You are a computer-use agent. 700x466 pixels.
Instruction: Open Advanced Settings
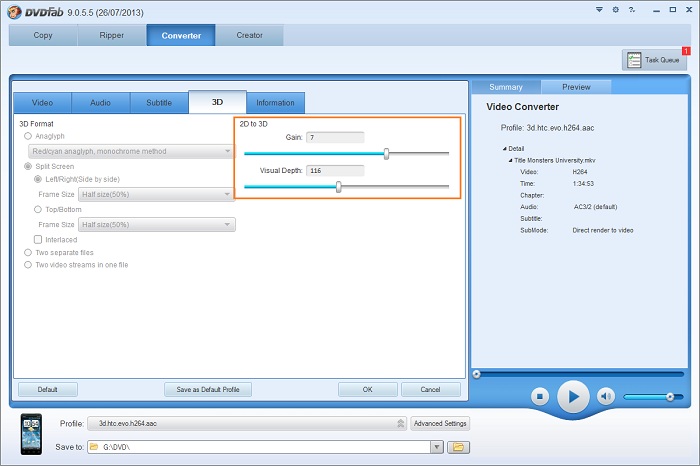440,423
